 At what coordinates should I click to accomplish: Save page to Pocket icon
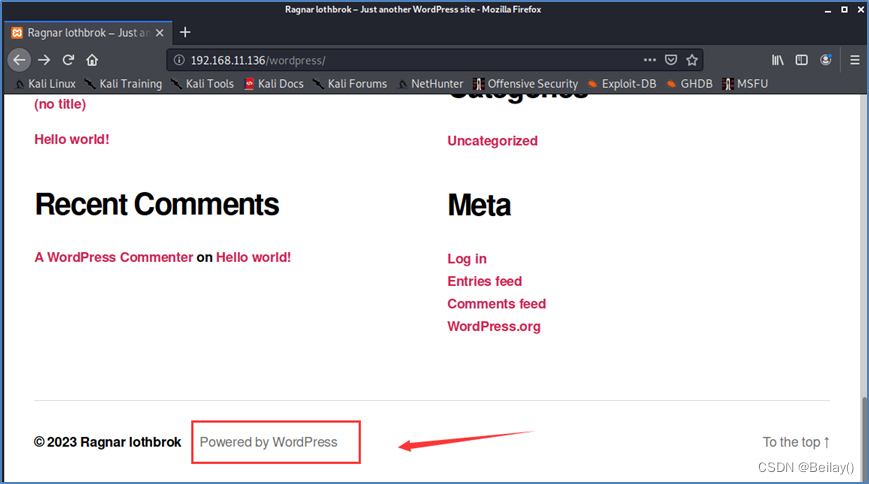click(x=671, y=60)
